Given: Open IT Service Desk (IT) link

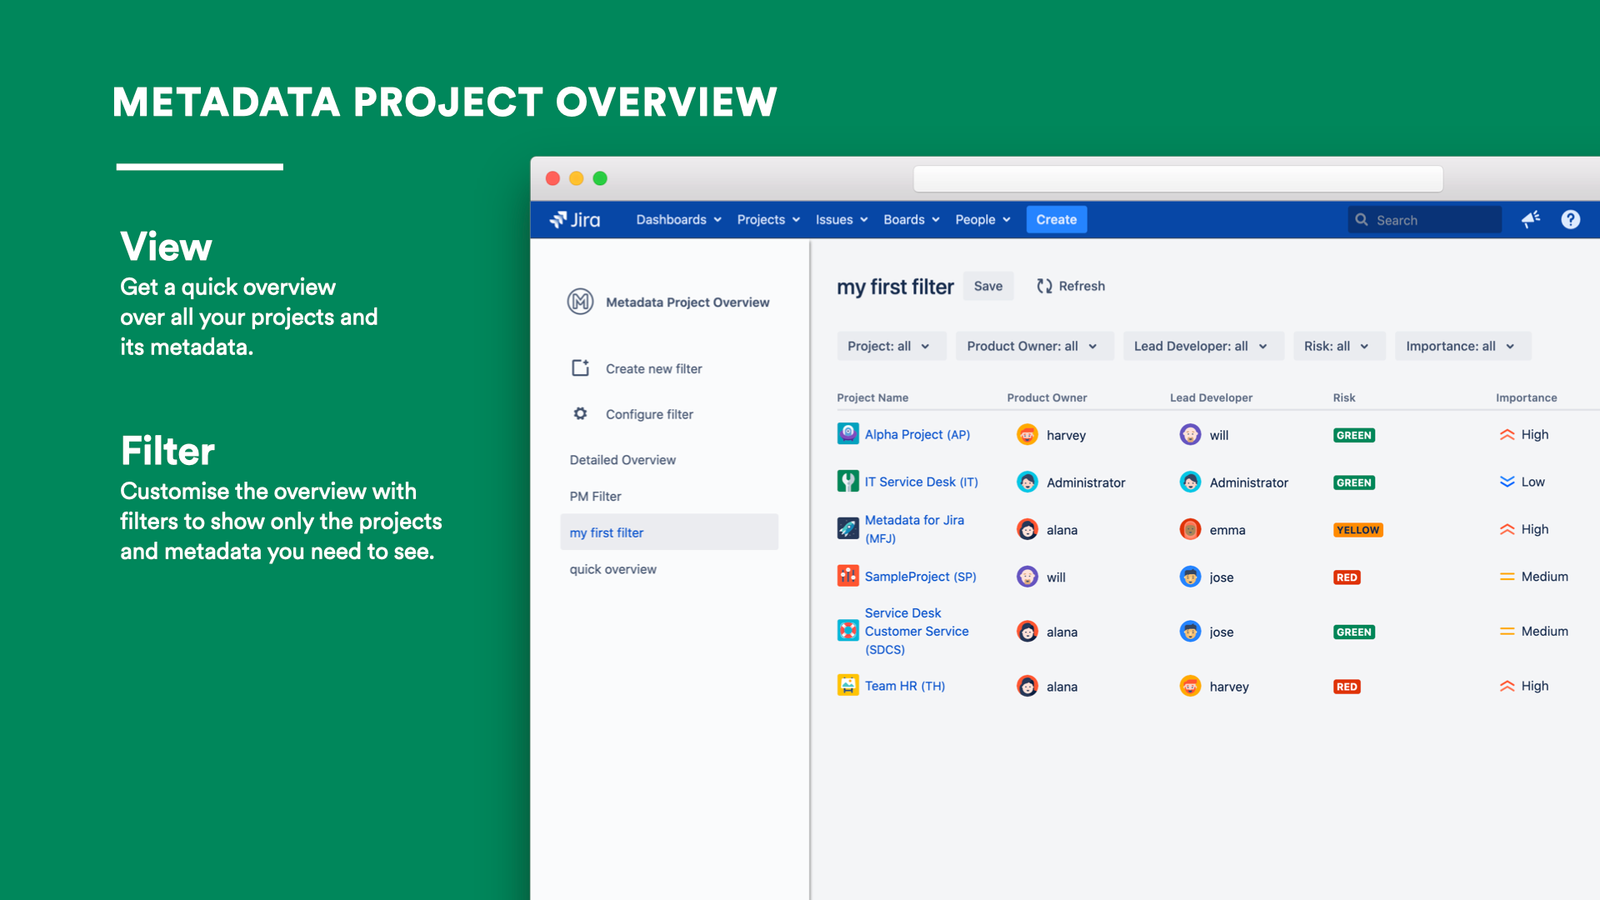Looking at the screenshot, I should [x=921, y=482].
